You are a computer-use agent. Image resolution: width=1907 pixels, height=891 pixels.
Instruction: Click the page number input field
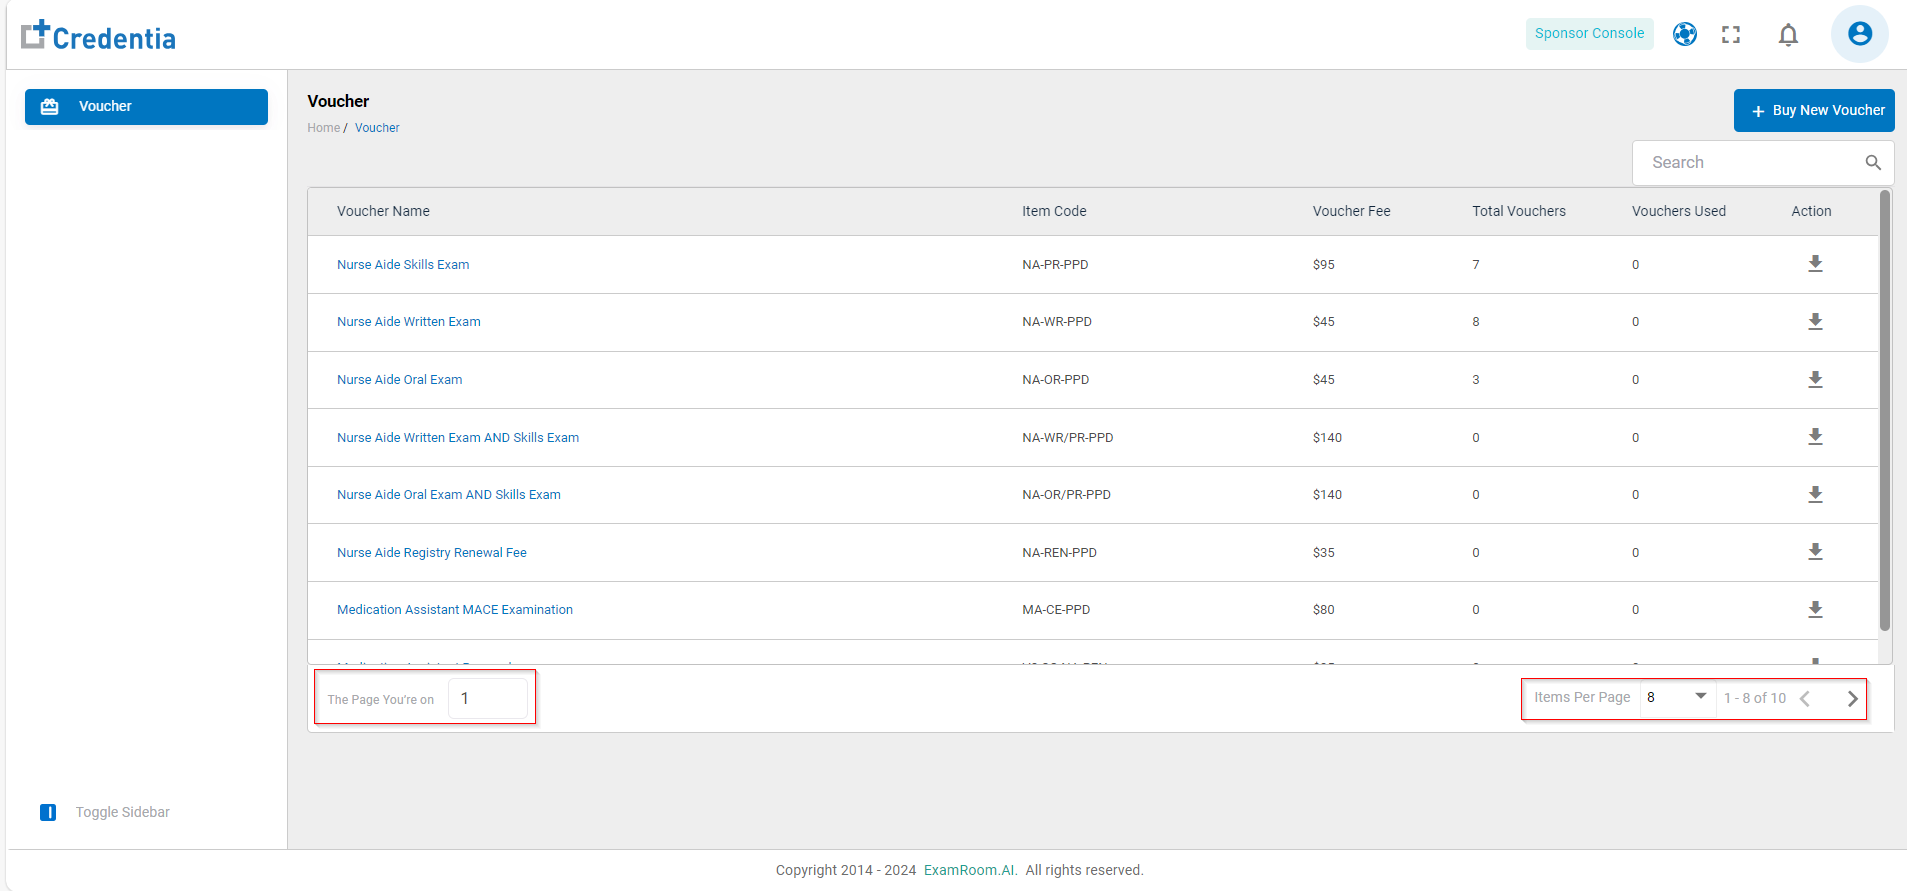click(x=488, y=698)
